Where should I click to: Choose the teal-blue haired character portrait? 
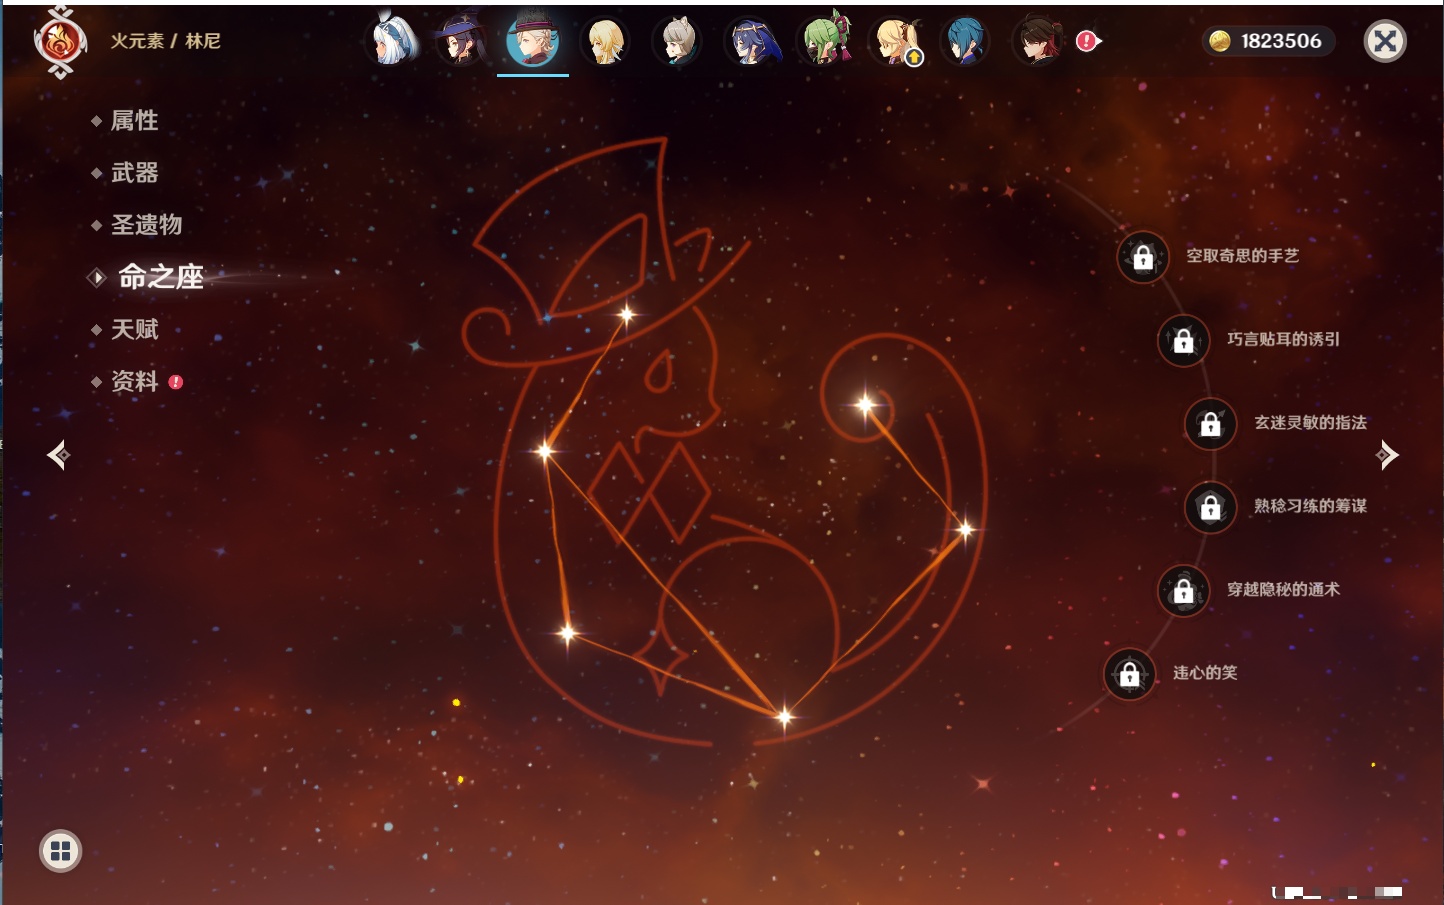click(x=966, y=41)
